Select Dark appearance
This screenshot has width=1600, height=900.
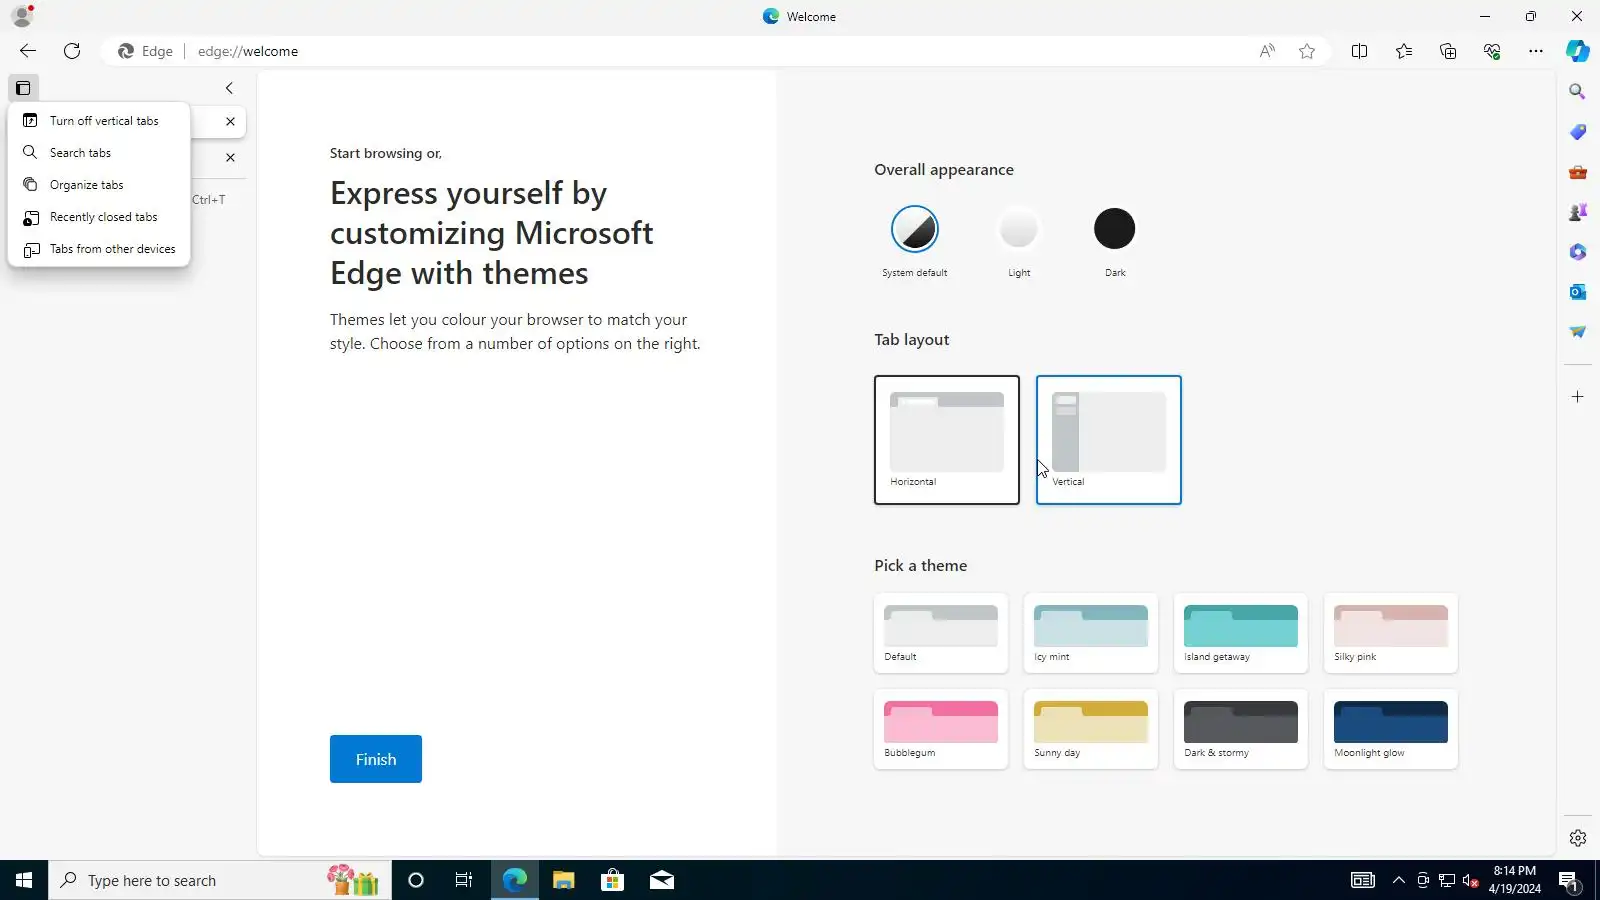(1115, 229)
